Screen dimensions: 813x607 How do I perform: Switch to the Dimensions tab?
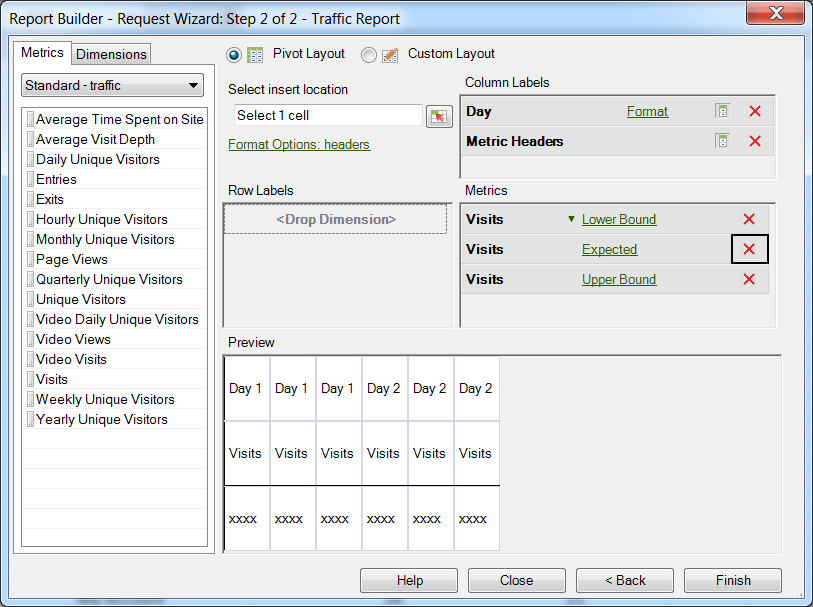(x=111, y=54)
